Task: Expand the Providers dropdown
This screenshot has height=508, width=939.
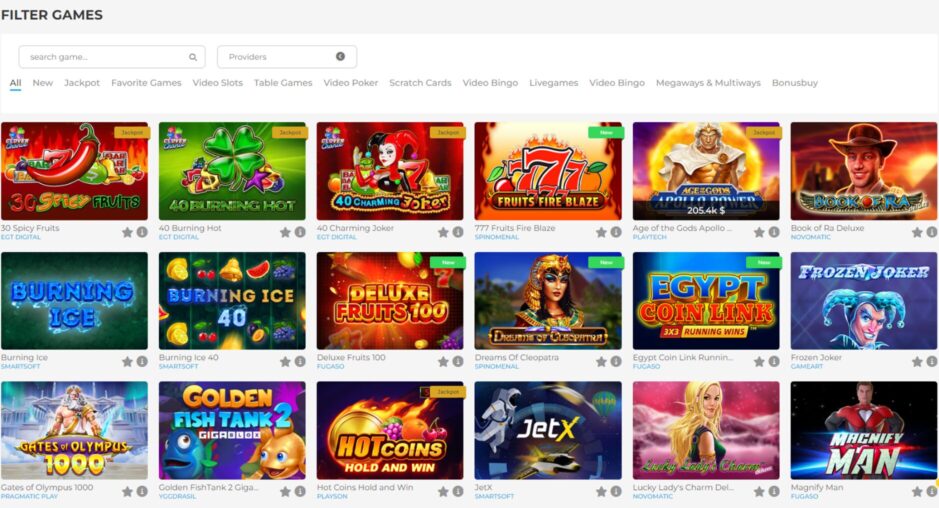Action: 286,57
